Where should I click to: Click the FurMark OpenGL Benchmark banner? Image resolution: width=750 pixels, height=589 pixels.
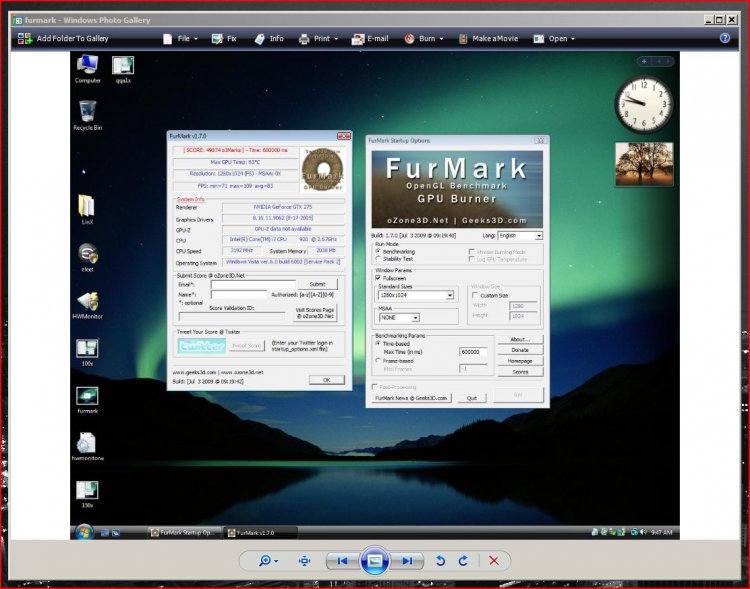tap(457, 189)
